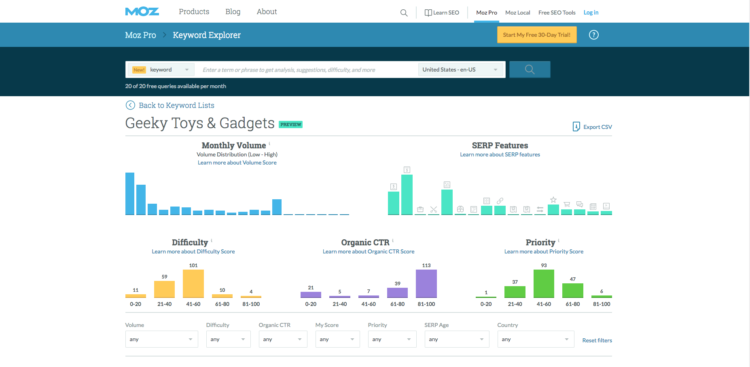The image size is (750, 367).
Task: Click the Reset filters link
Action: click(597, 340)
